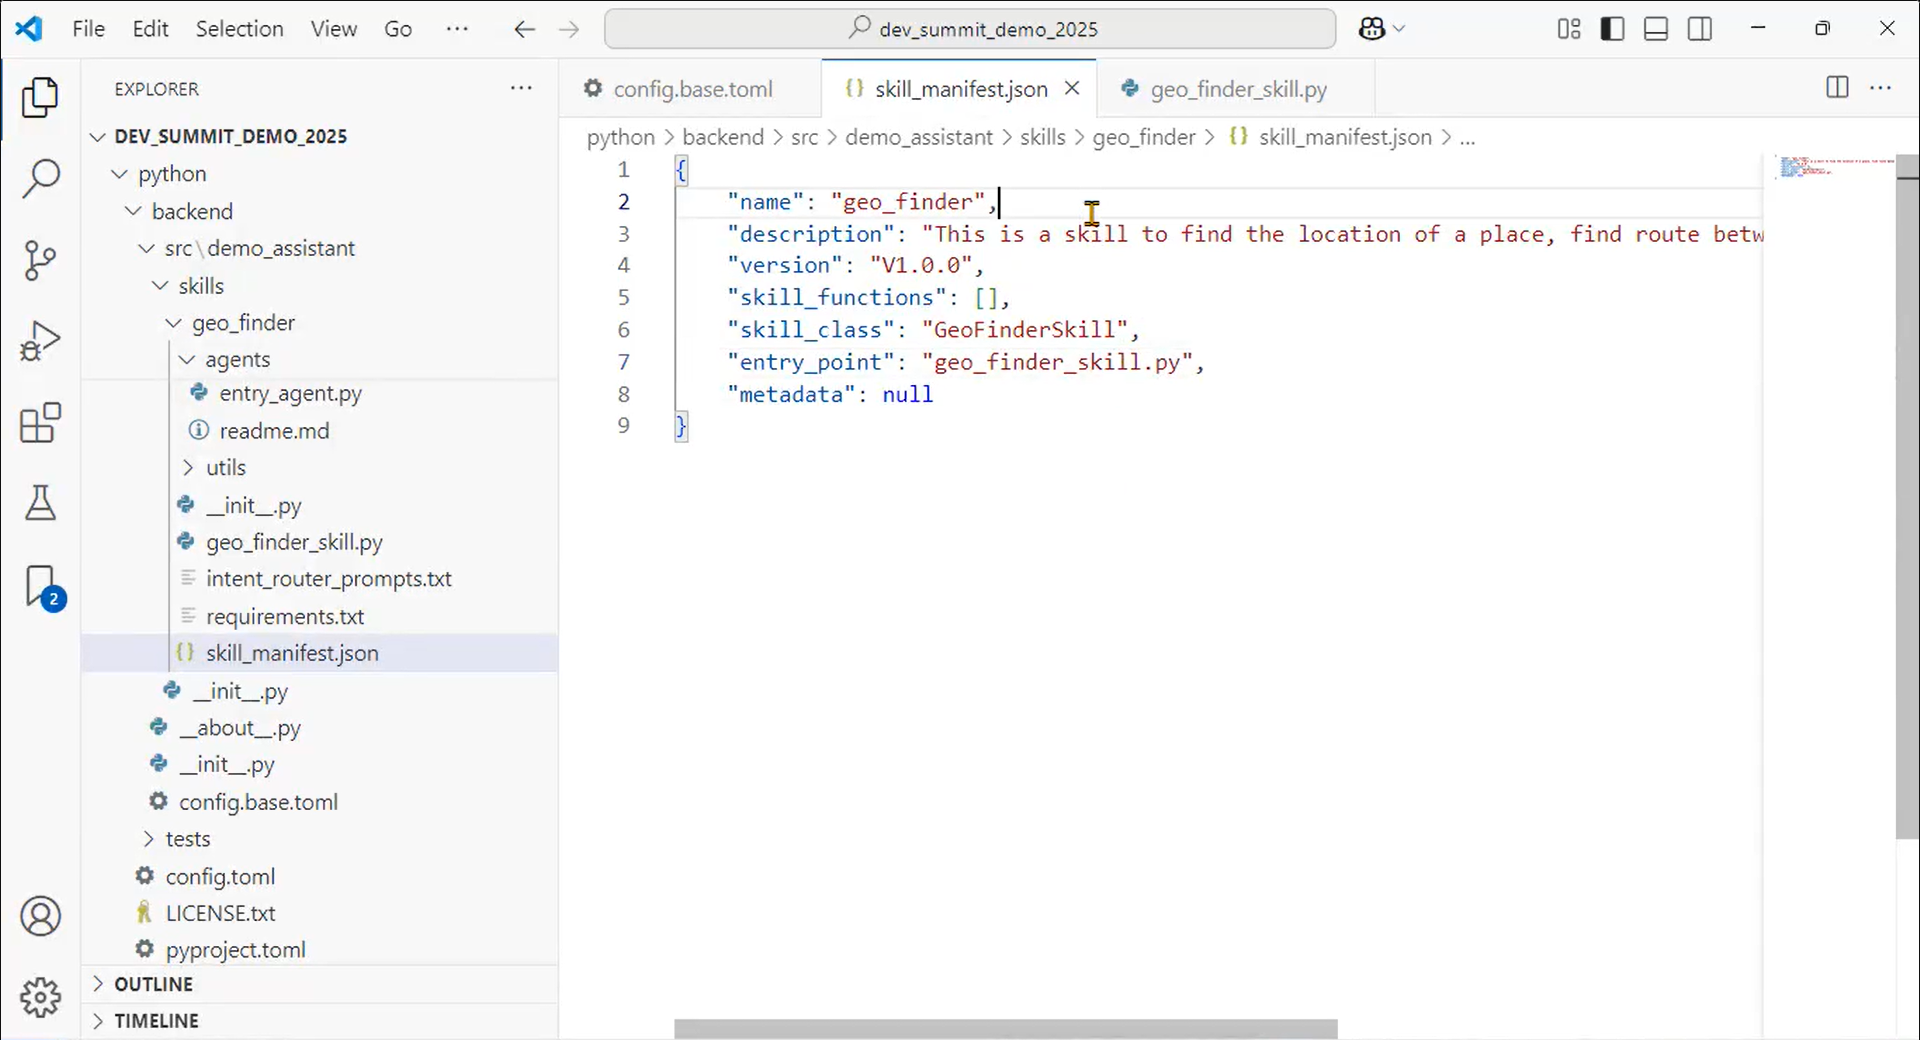This screenshot has height=1040, width=1920.
Task: Open Explorer more actions with the ellipsis button
Action: (521, 88)
